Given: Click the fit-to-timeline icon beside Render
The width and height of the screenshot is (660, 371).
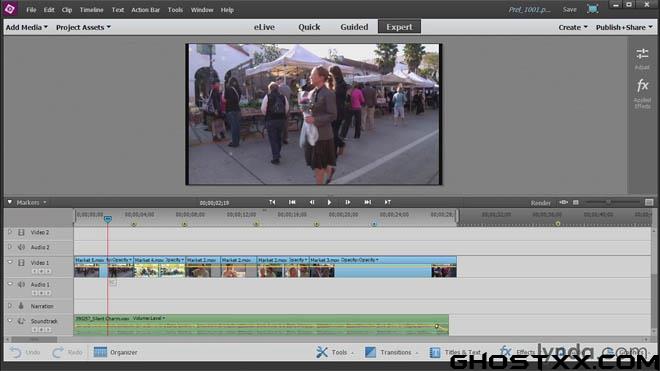Looking at the screenshot, I should click(x=563, y=203).
